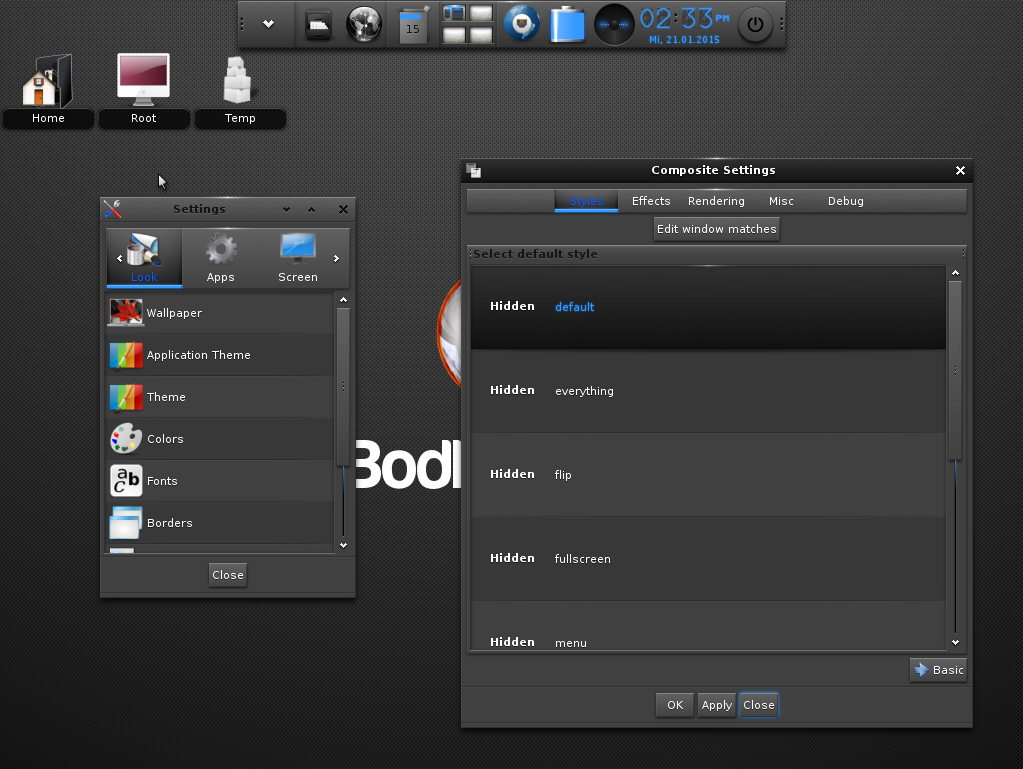Select the bottom-right virtual desktop in pager
The height and width of the screenshot is (769, 1023).
point(481,35)
